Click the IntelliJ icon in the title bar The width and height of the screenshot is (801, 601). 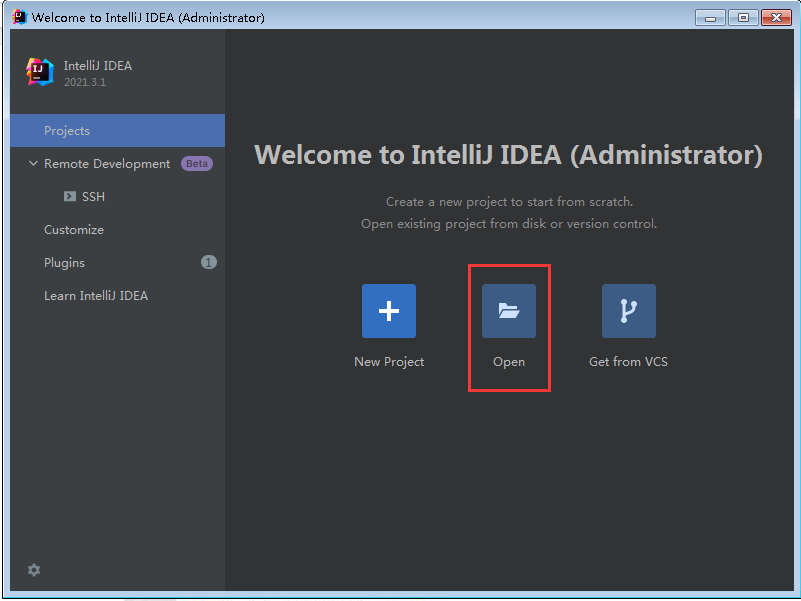(x=19, y=17)
